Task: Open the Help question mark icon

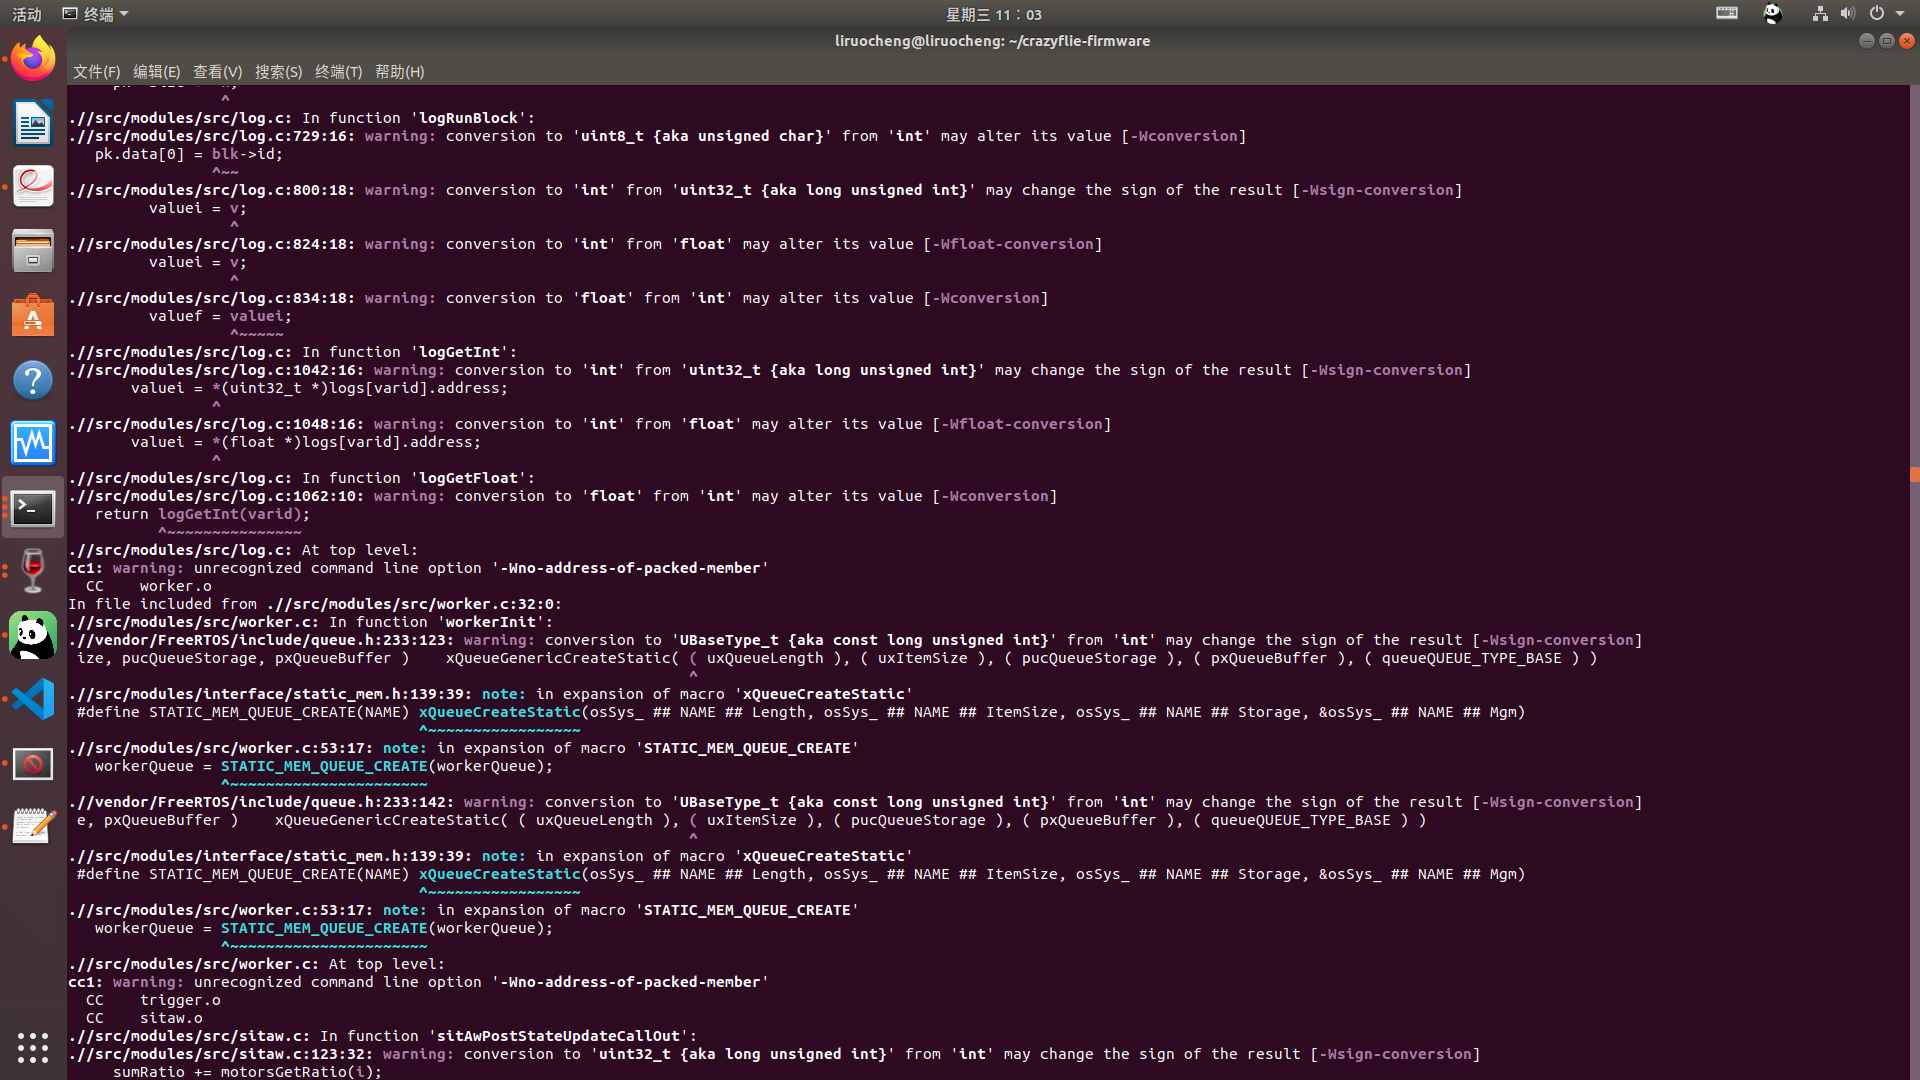Action: (x=33, y=380)
